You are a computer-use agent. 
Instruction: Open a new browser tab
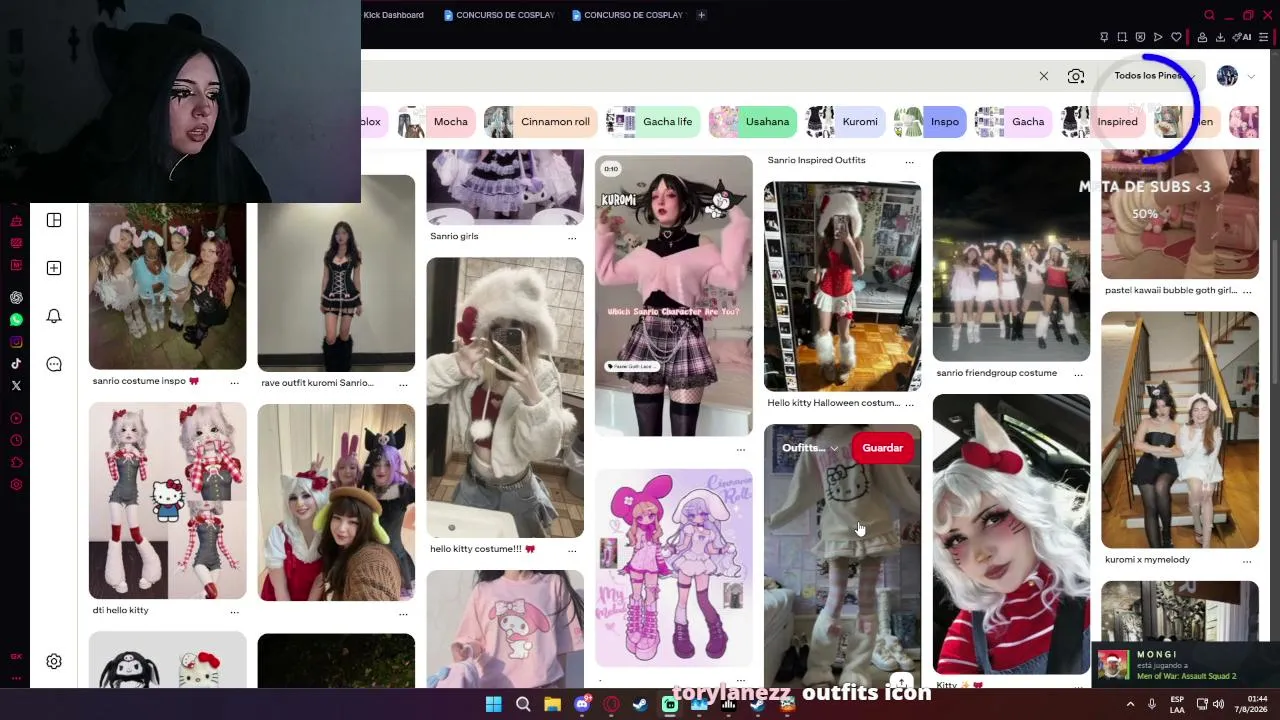coord(701,15)
